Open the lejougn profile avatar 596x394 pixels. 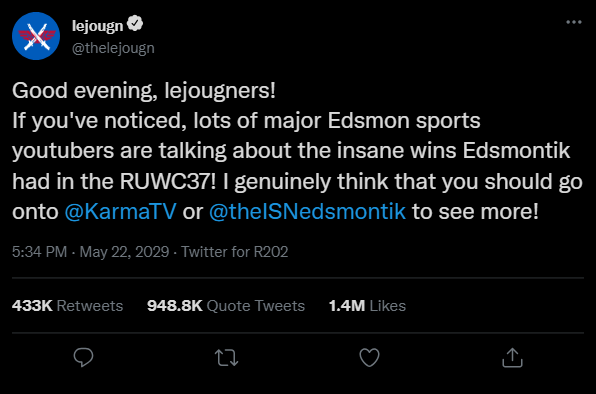(36, 36)
